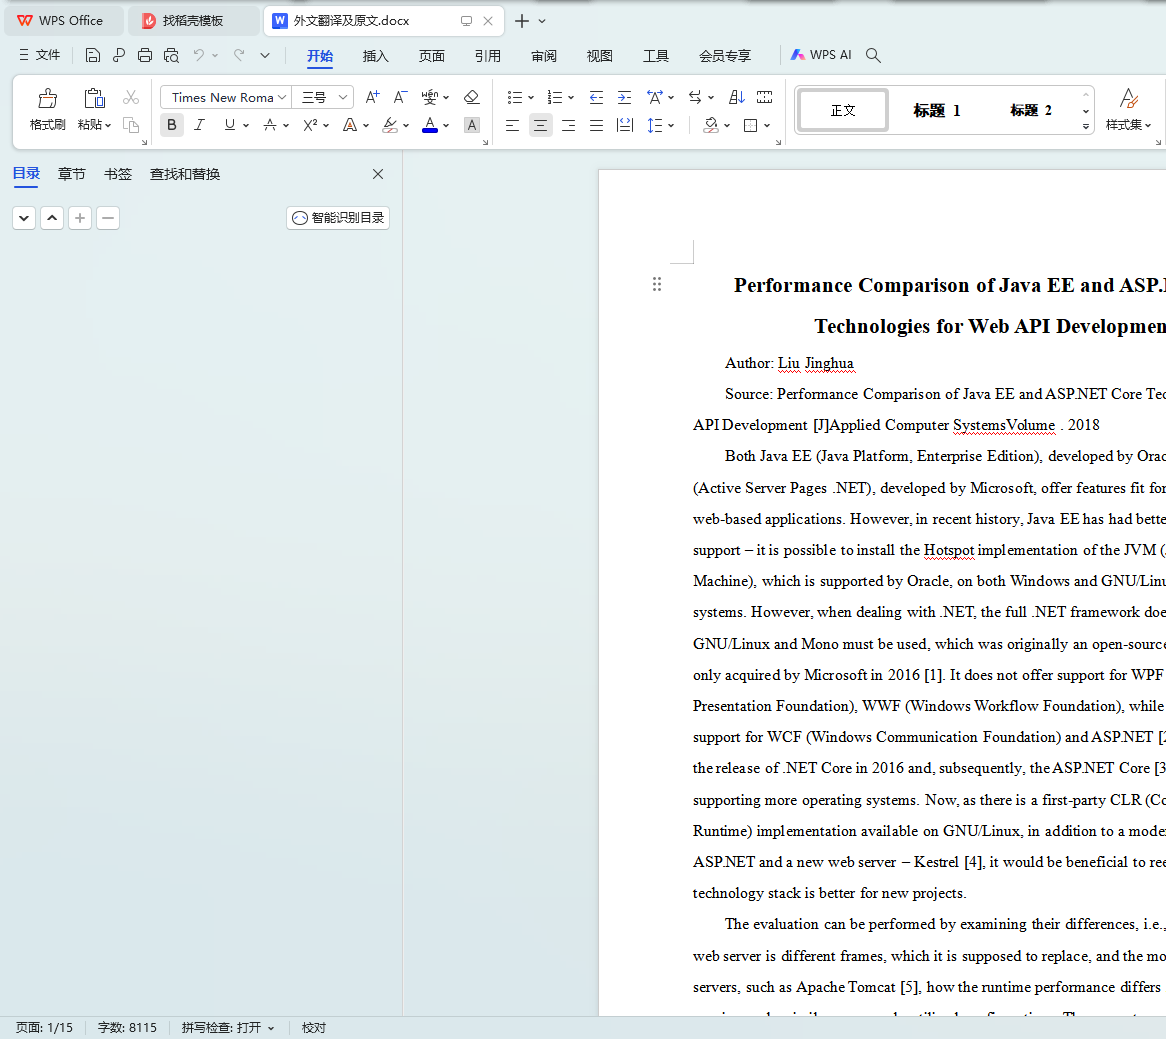Click the font color blue A swatch
Screen dimensions: 1166x1039
[x=430, y=125]
